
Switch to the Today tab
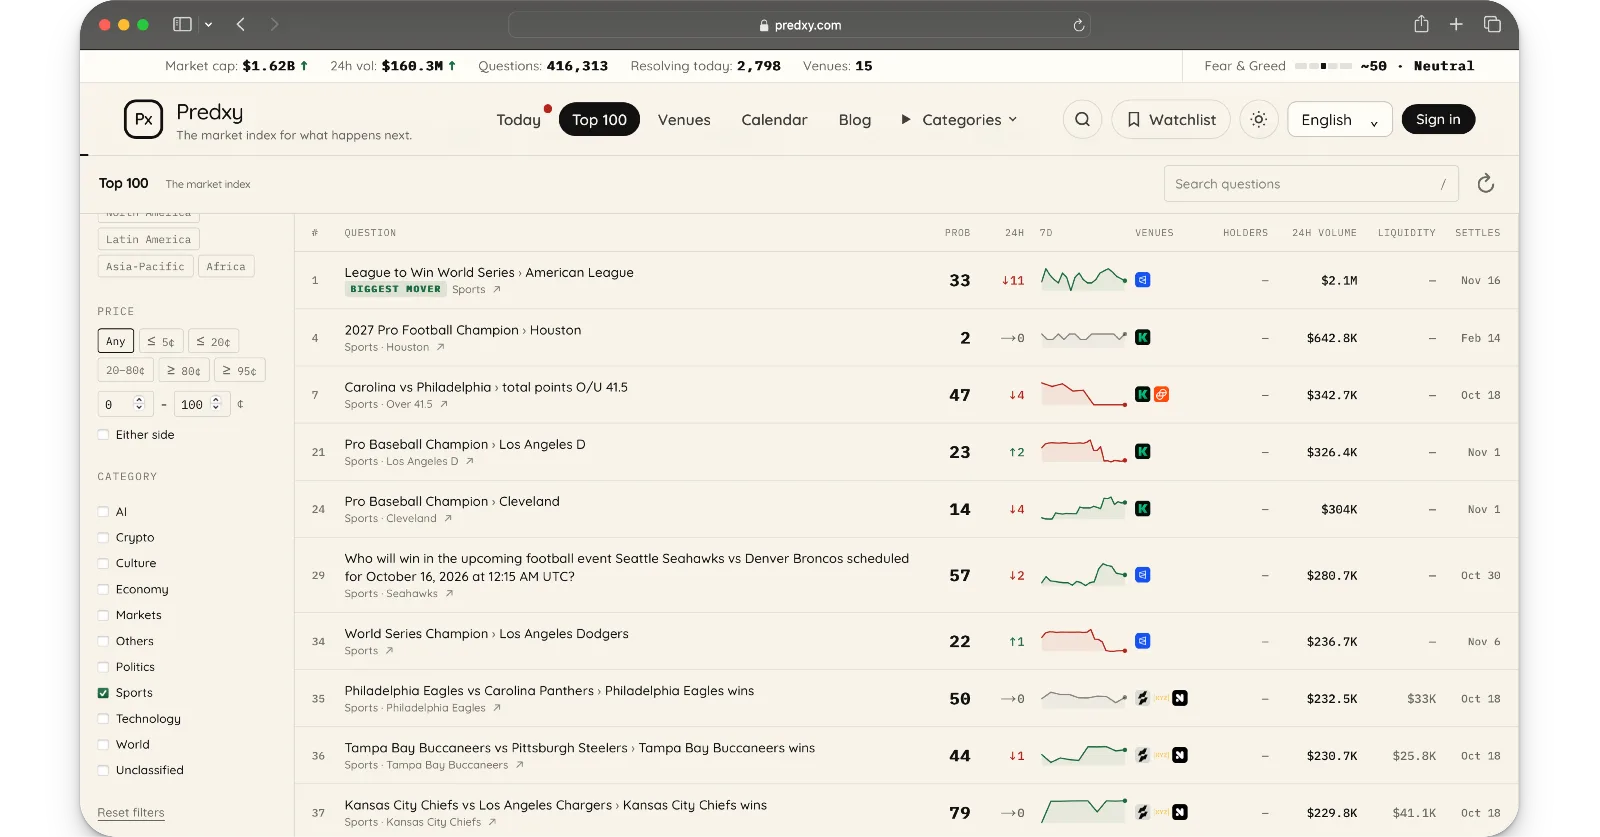518,120
